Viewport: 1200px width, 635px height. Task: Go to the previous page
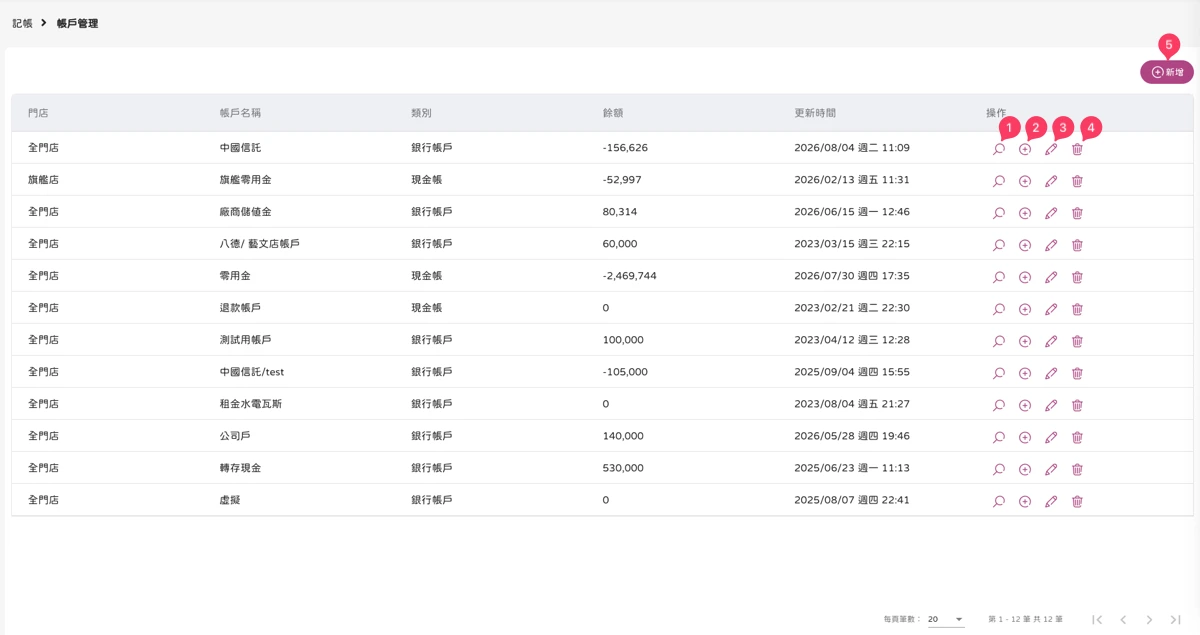[1123, 620]
